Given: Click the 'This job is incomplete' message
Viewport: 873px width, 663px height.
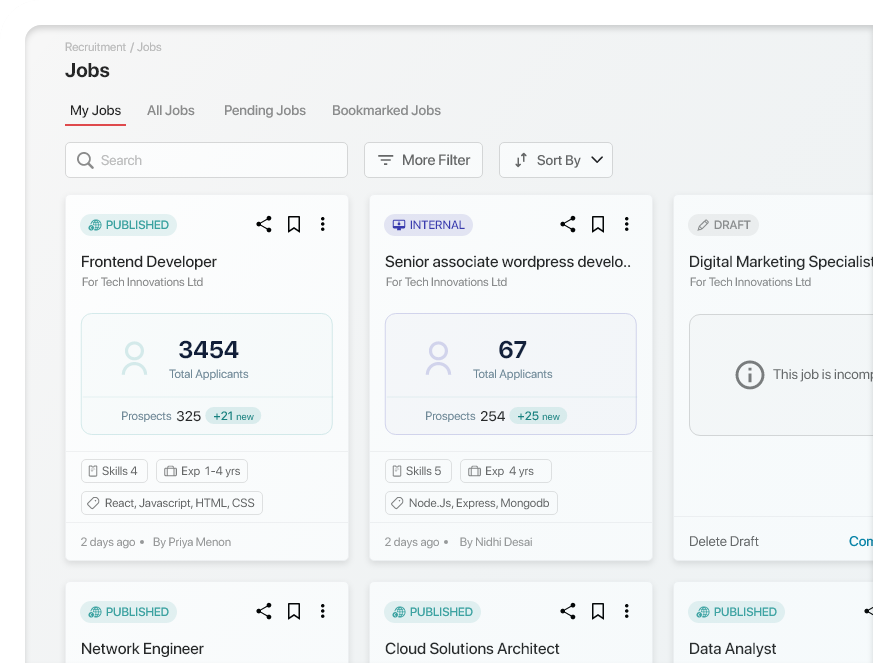Looking at the screenshot, I should pyautogui.click(x=823, y=375).
